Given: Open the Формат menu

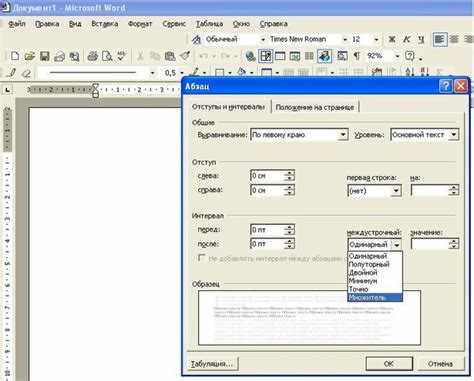Looking at the screenshot, I should [140, 24].
